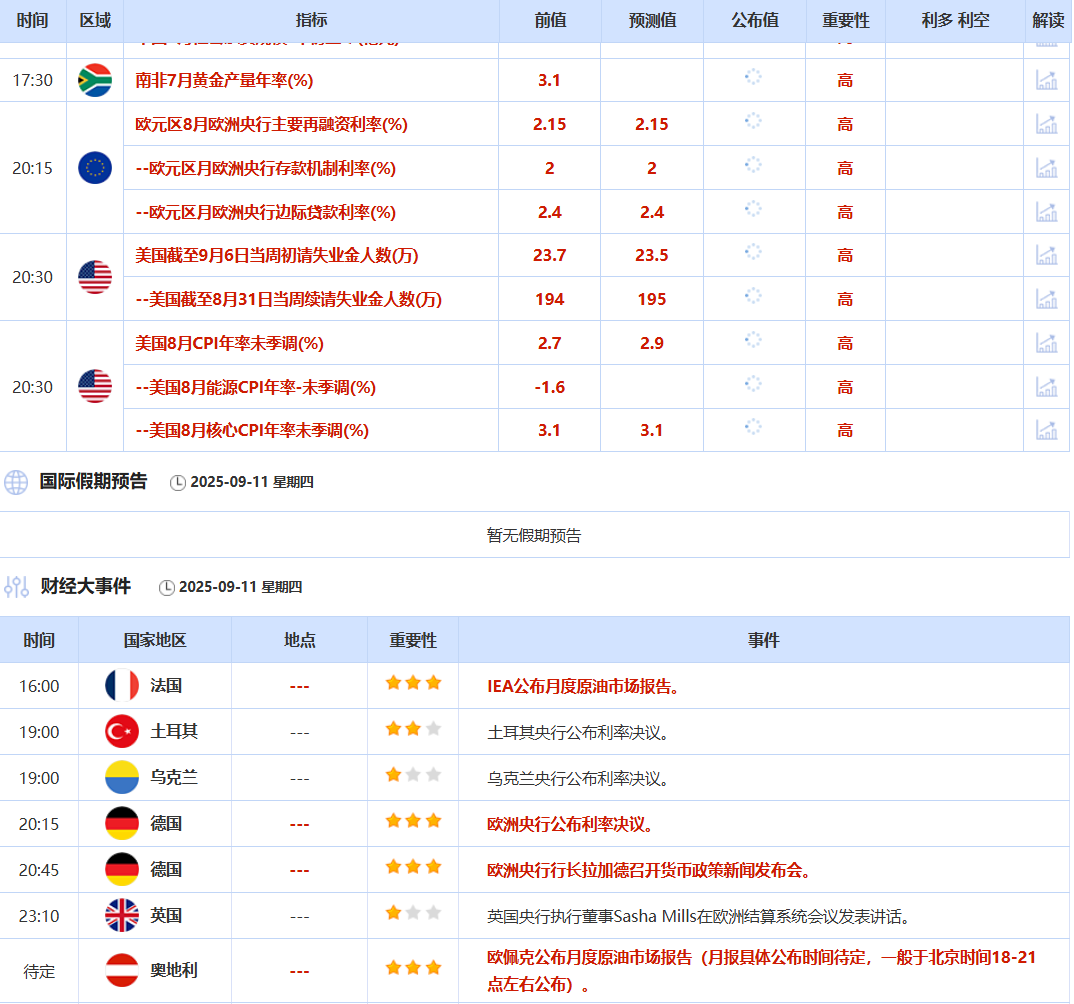Open chart icon for 欧洲央行主要再融资利率 row
The width and height of the screenshot is (1074, 1004).
[1046, 124]
